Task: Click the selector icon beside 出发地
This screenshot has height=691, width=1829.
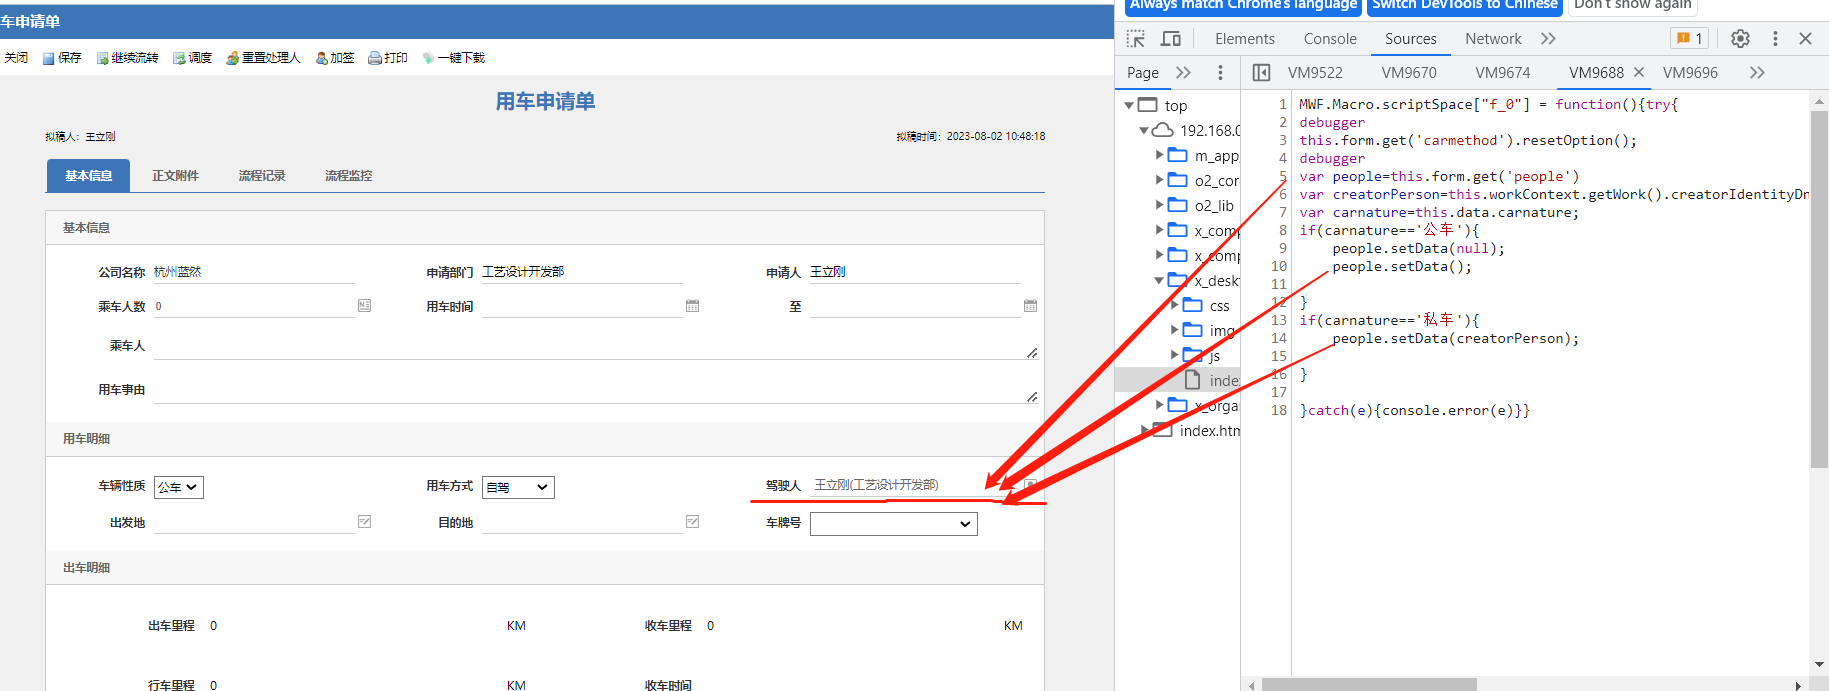Action: click(x=364, y=521)
